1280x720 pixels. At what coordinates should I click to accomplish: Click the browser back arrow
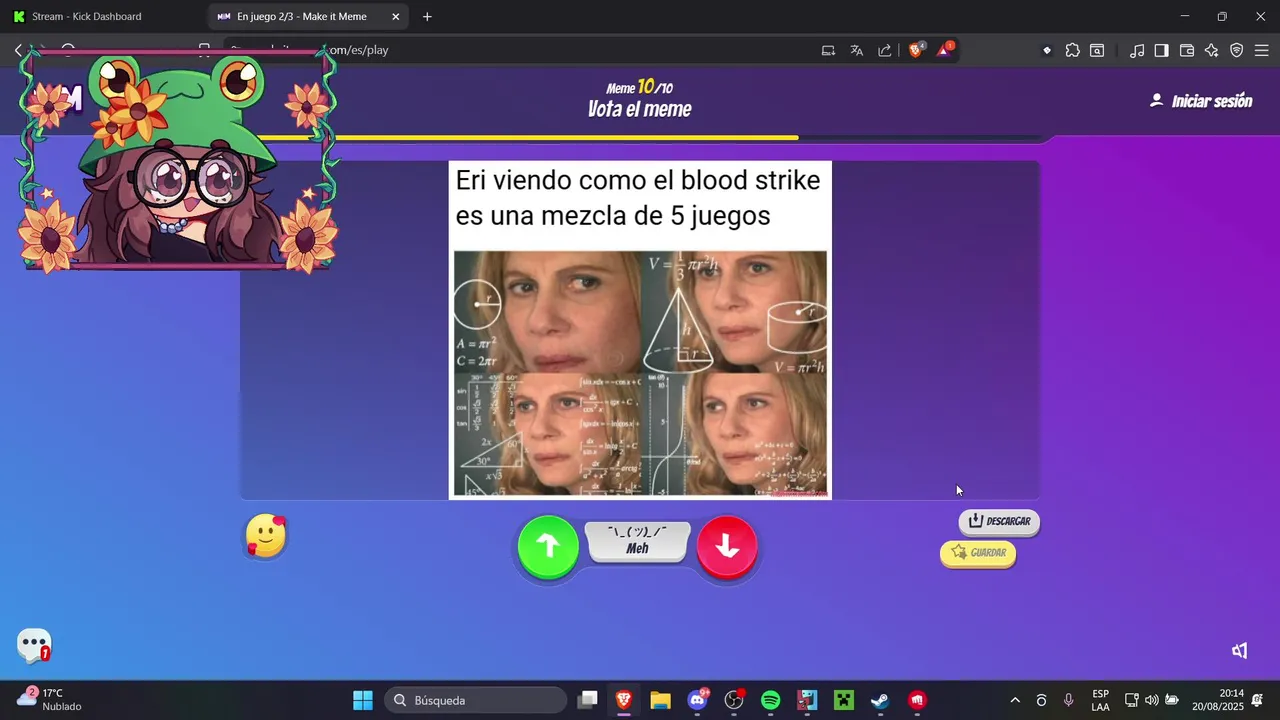[18, 50]
